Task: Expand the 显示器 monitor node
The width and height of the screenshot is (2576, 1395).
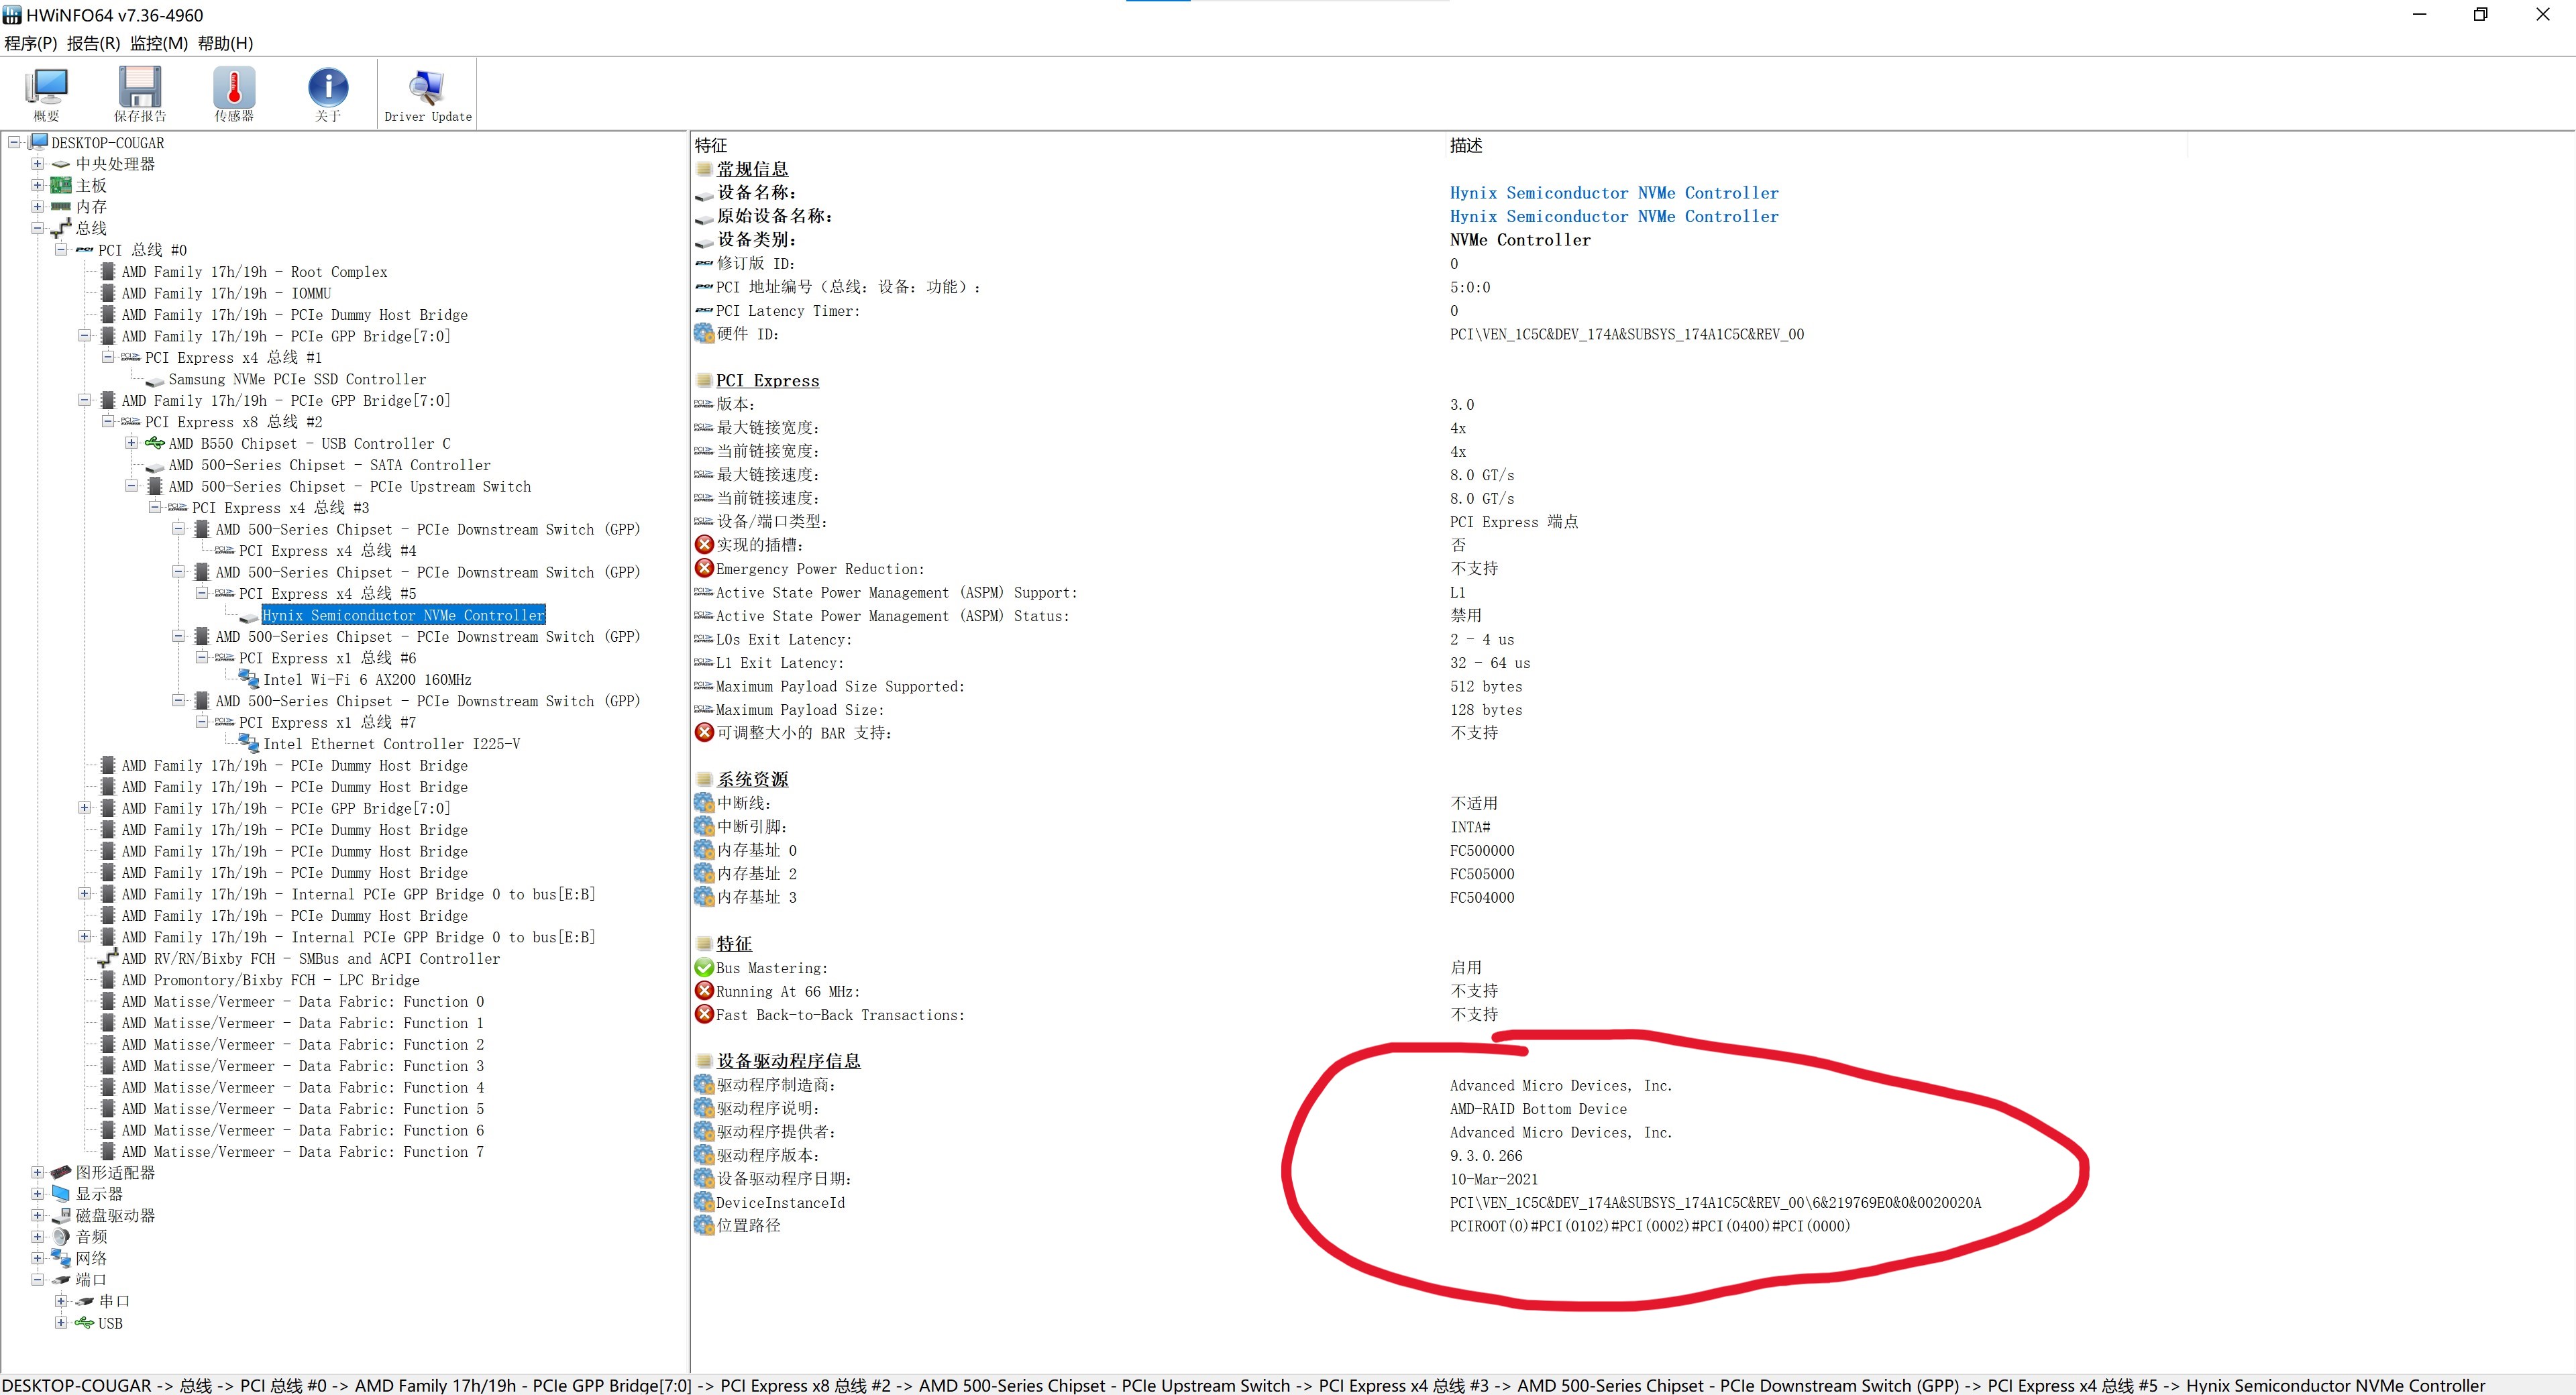Action: pos(37,1194)
